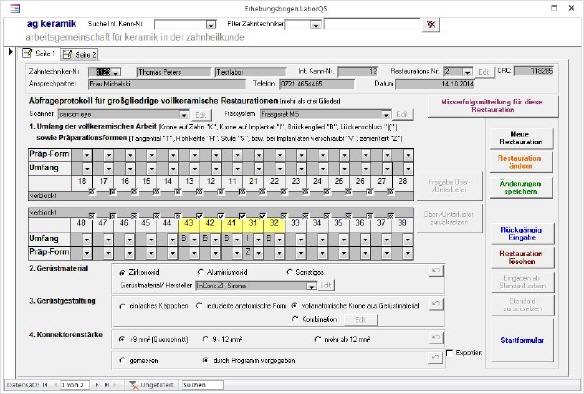Select the 9 - 12 mm² connector size

(x=205, y=339)
